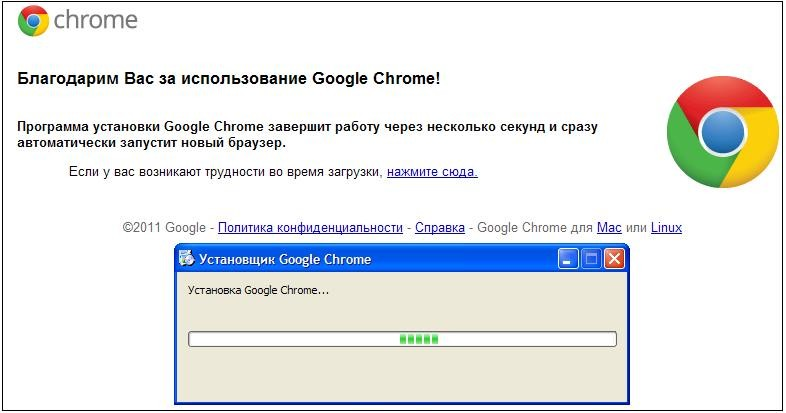
Task: Click the large Chrome logo graphic
Action: point(722,132)
